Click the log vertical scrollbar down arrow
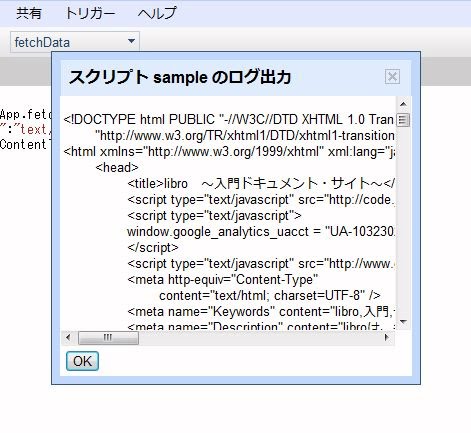The width and height of the screenshot is (471, 433). [403, 322]
